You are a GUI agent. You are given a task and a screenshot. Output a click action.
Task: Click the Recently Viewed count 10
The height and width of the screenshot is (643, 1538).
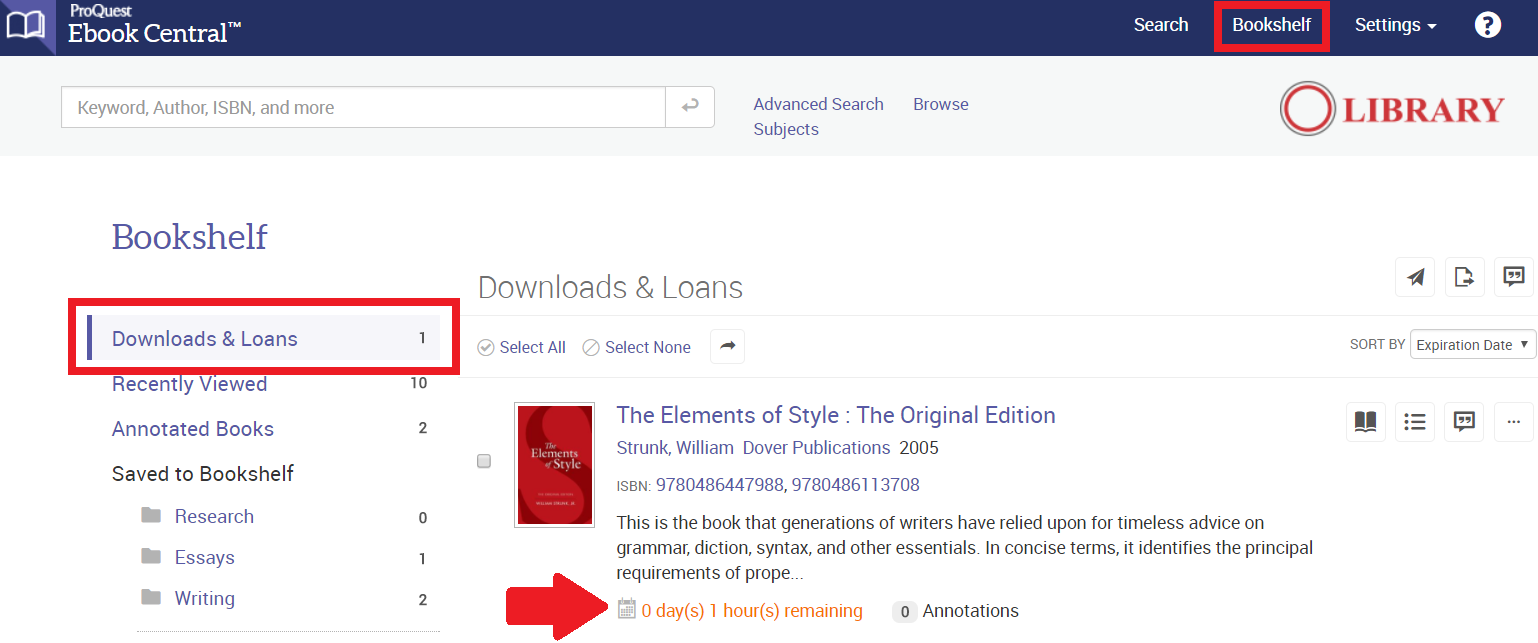[x=418, y=383]
